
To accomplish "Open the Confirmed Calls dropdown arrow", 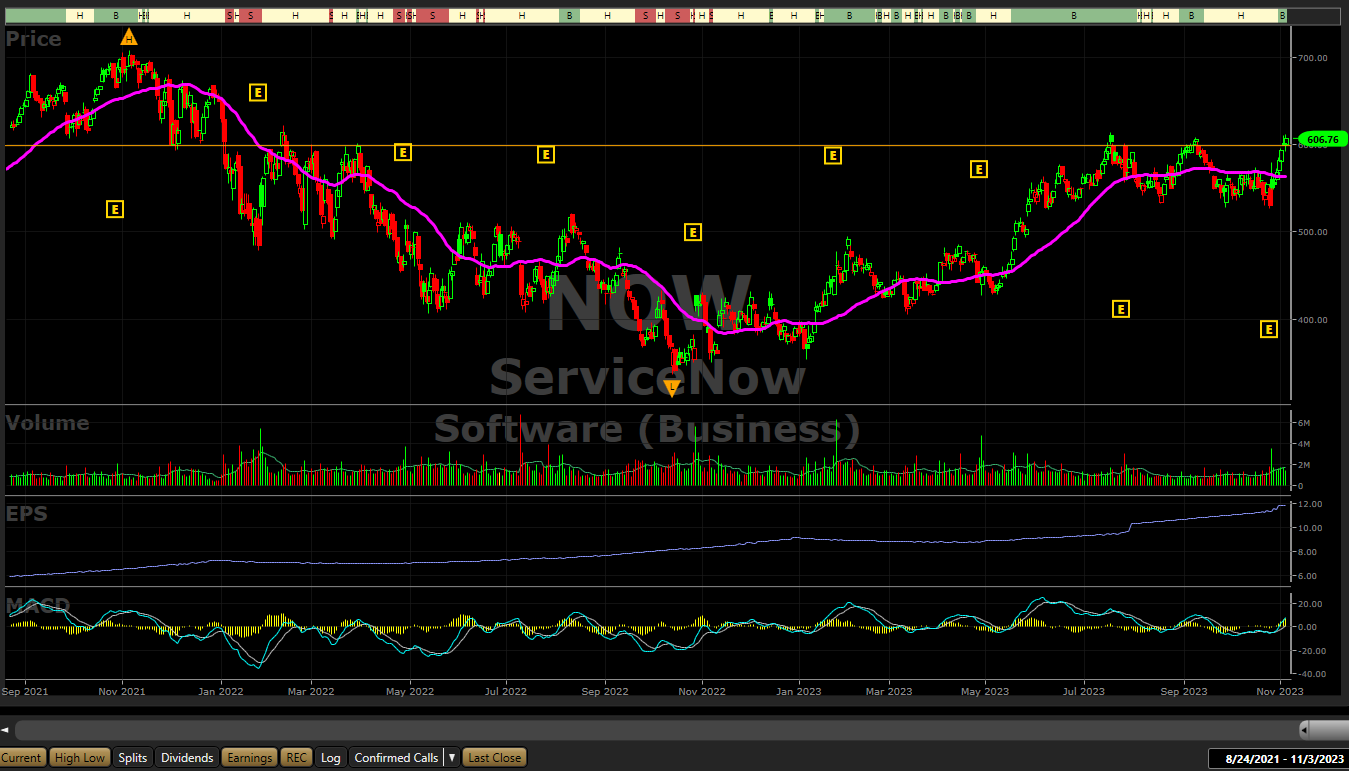I will pos(452,758).
